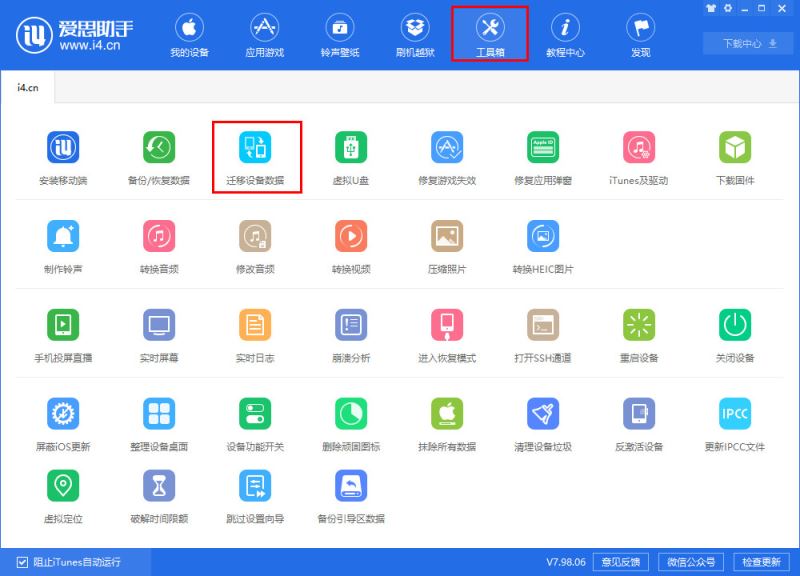
Task: Open skin shirt icon in title bar
Action: pos(710,8)
